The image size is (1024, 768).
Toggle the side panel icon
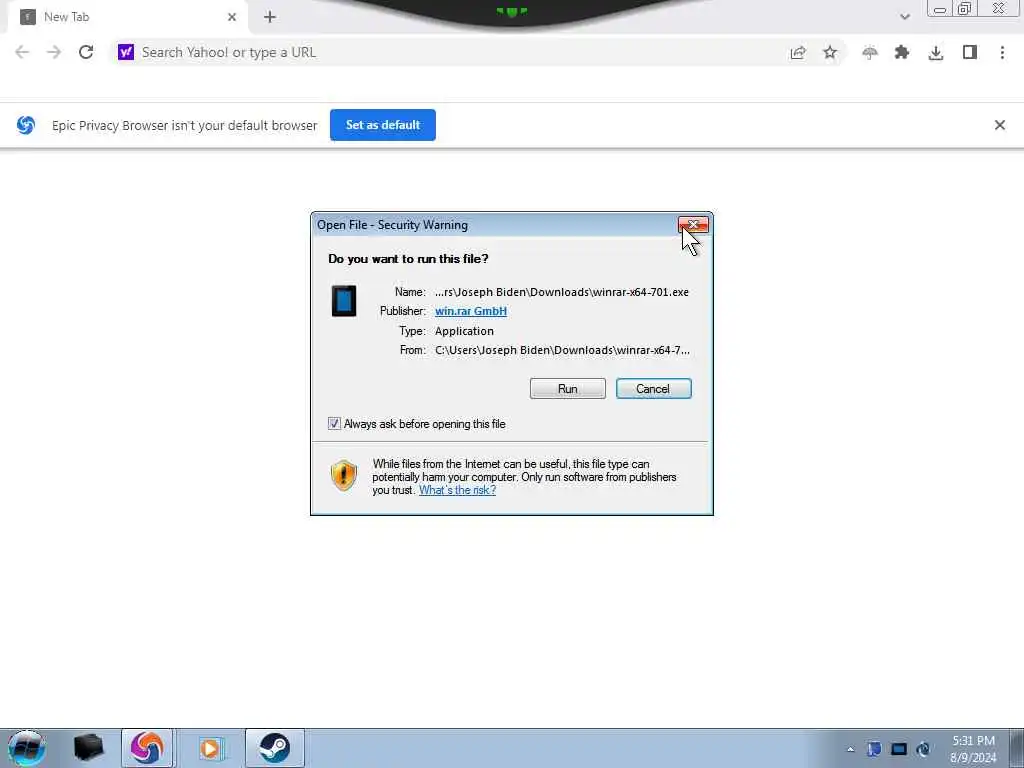pyautogui.click(x=969, y=52)
